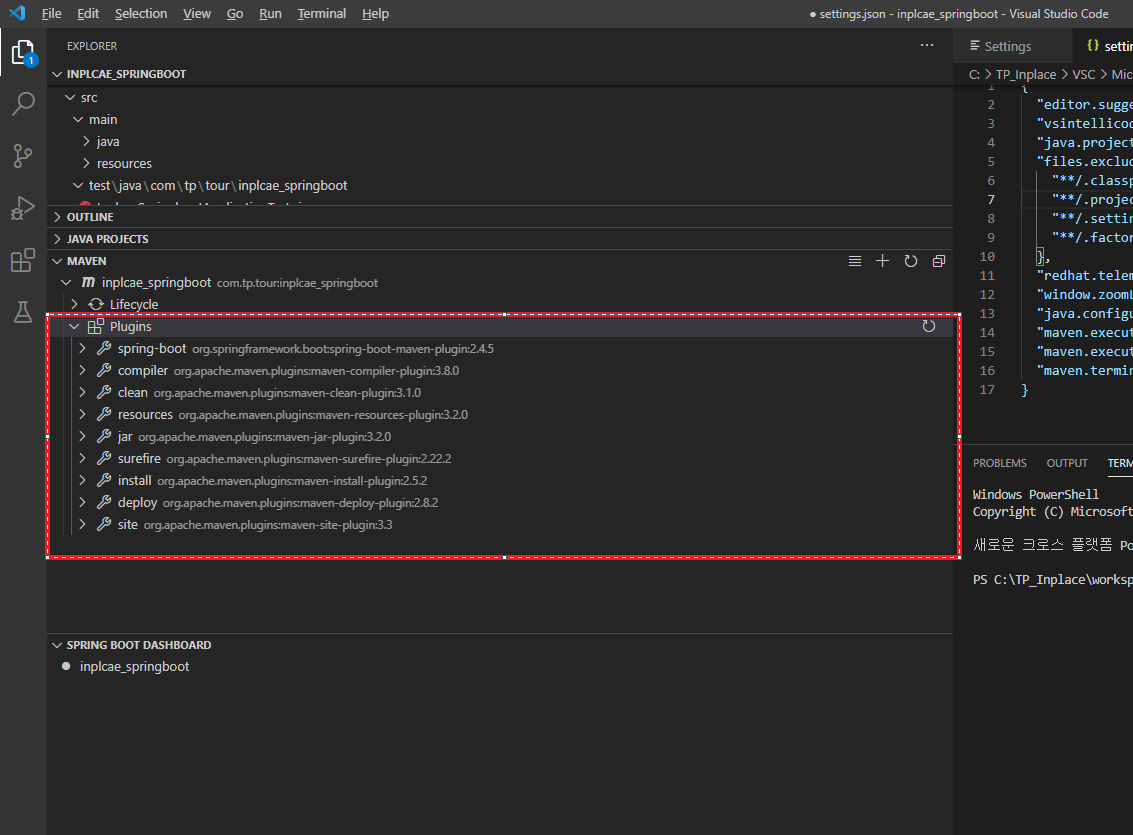
Task: Collapse the MAVEN section
Action: coord(57,261)
